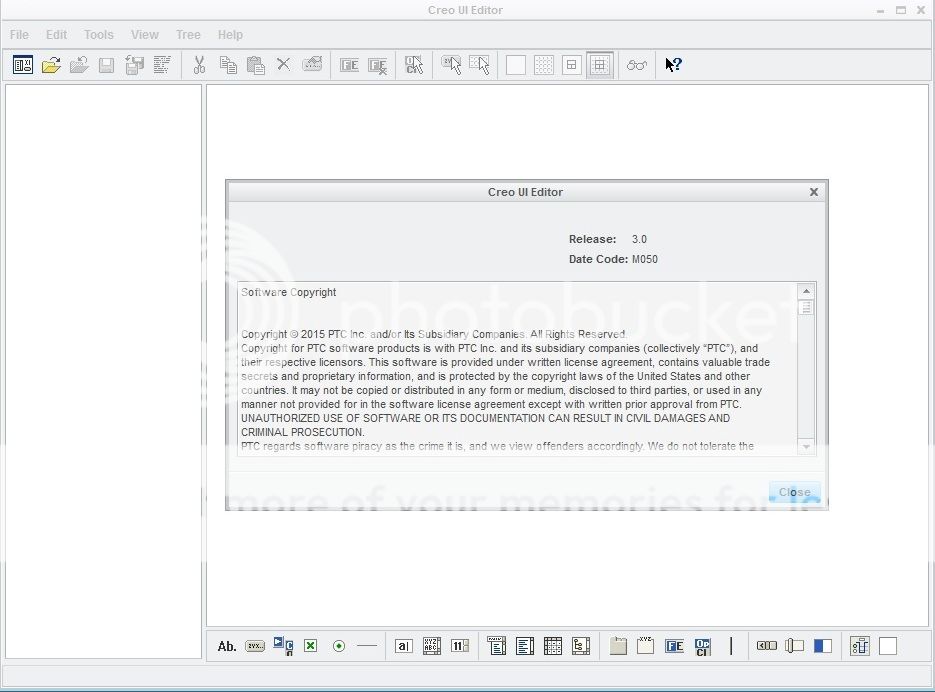935x692 pixels.
Task: Click the New dialog icon in toolbar
Action: [x=23, y=65]
